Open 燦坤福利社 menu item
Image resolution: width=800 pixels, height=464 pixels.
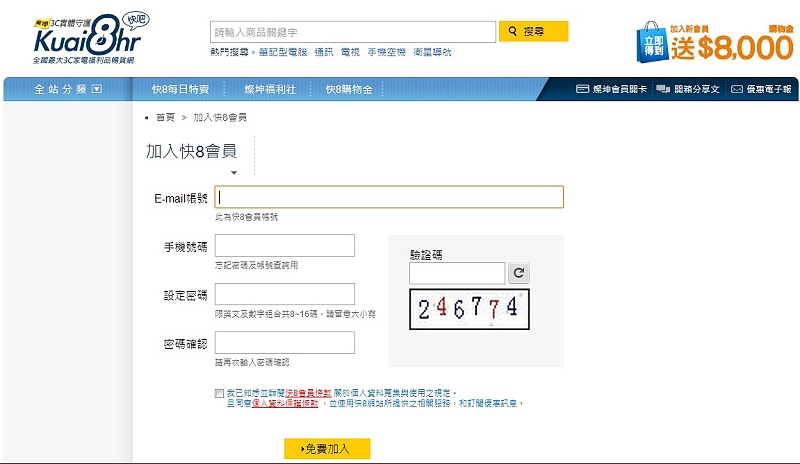coord(270,89)
